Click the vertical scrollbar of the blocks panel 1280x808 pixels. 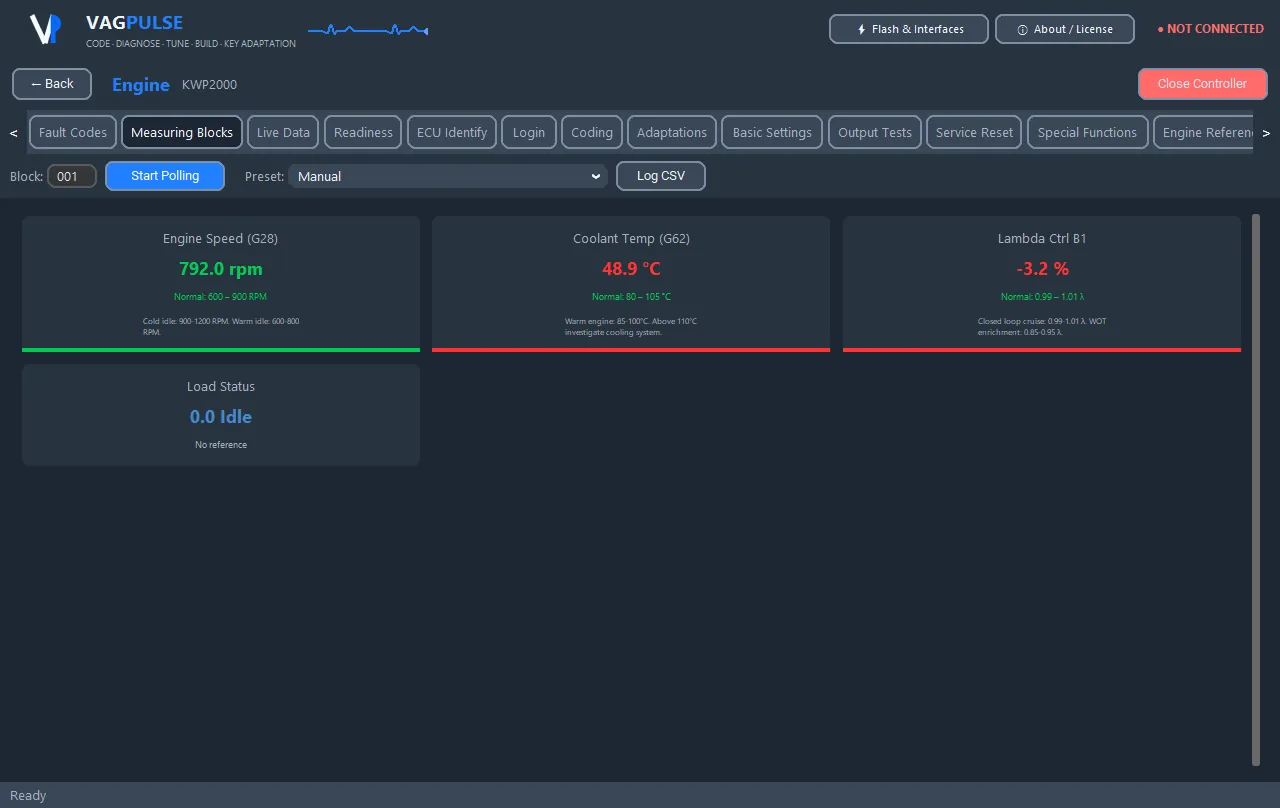1256,490
